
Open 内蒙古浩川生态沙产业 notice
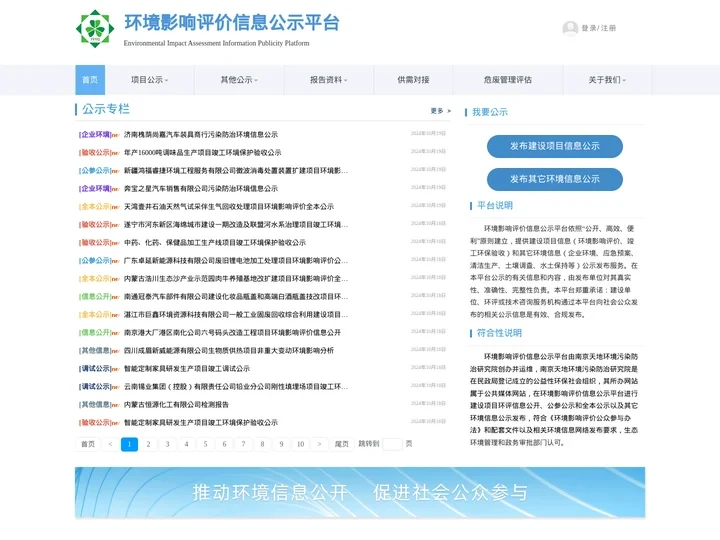tap(236, 278)
